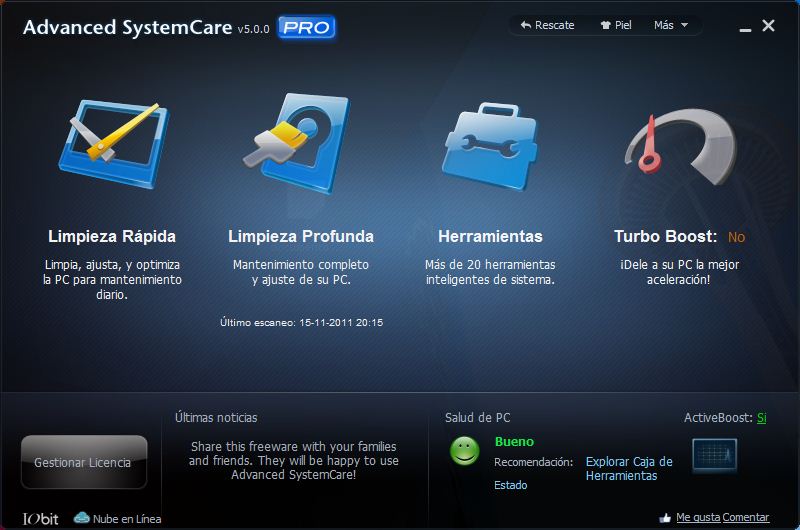Click the Nube en Línea cloud icon

pos(82,518)
